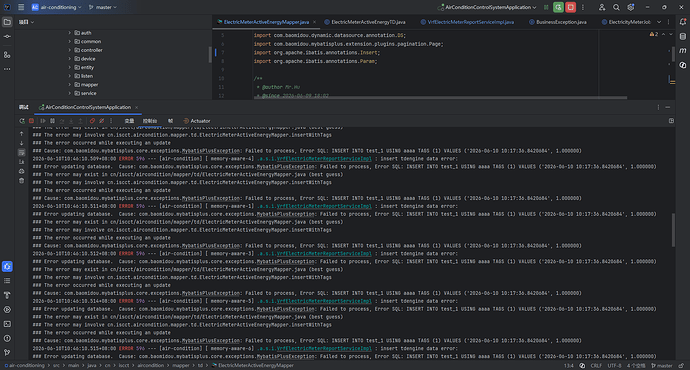Switch to ElectricMeterActiveEnergyTD.java tab
Viewport: 690px width, 370px height.
[x=365, y=22]
